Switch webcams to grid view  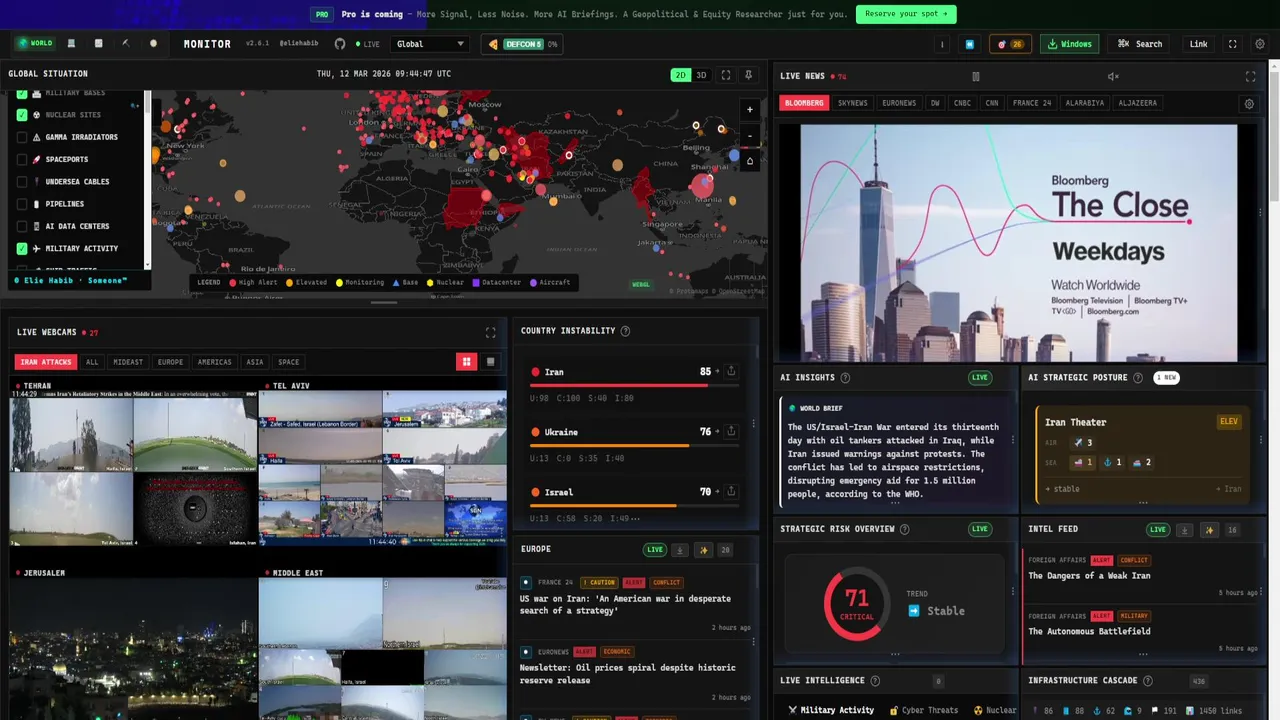pos(466,362)
